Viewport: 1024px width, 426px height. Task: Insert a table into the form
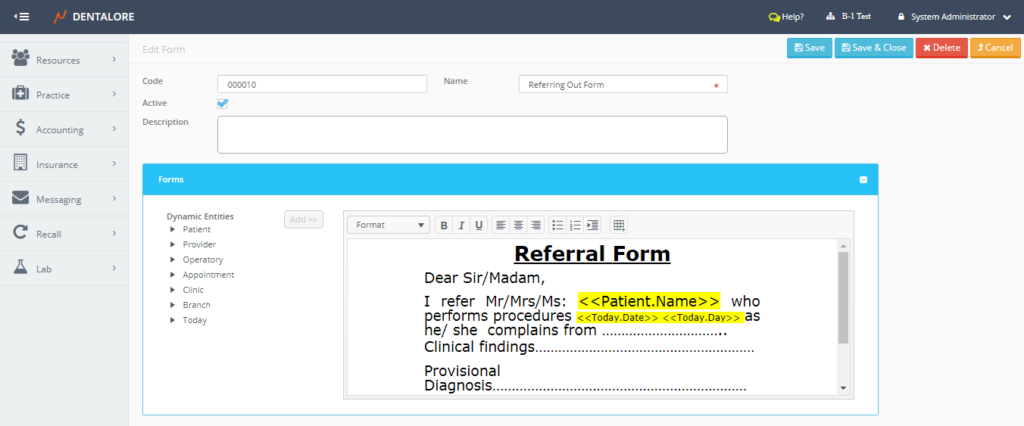tap(619, 225)
